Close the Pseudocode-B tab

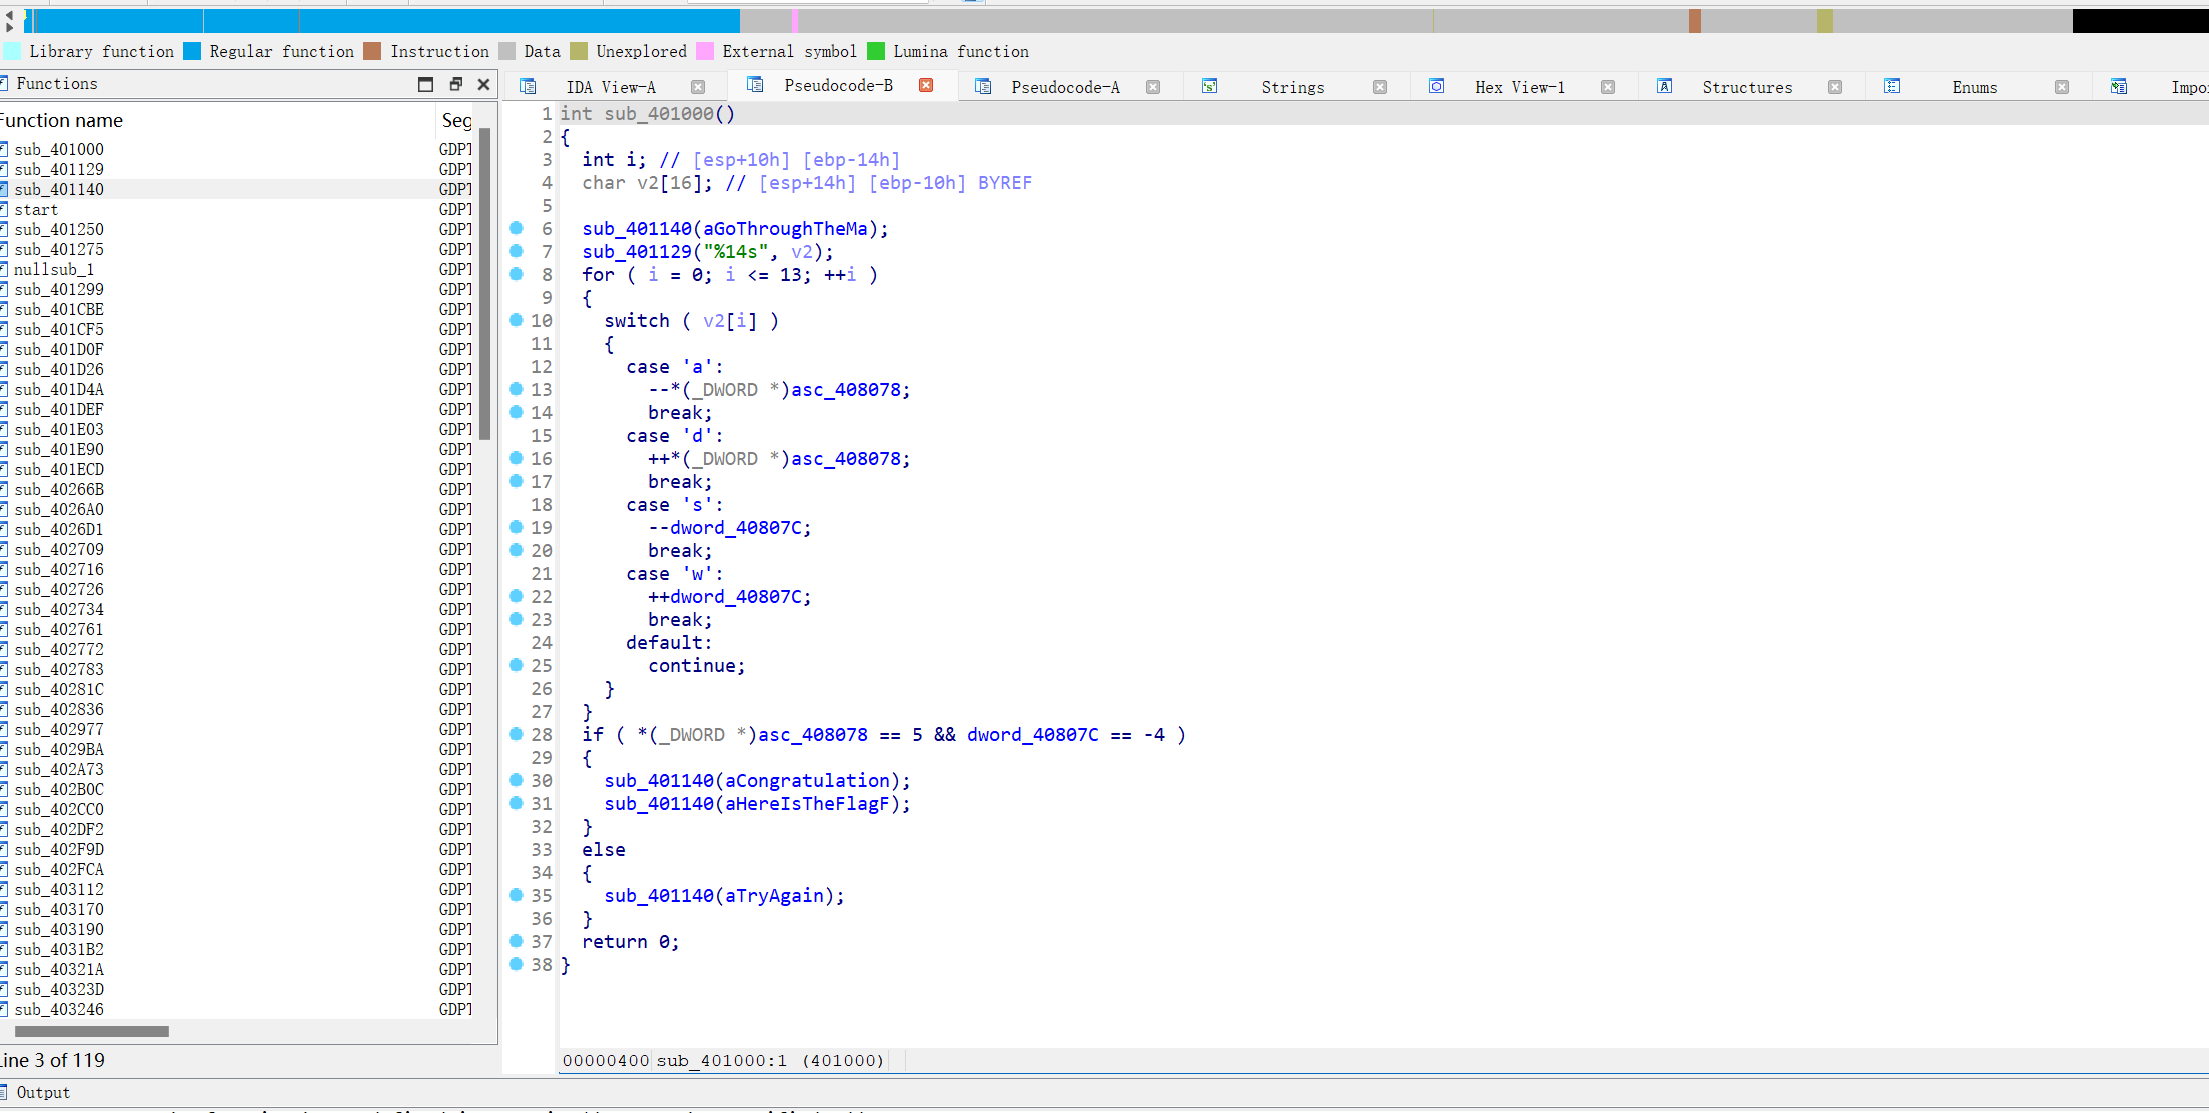click(926, 86)
